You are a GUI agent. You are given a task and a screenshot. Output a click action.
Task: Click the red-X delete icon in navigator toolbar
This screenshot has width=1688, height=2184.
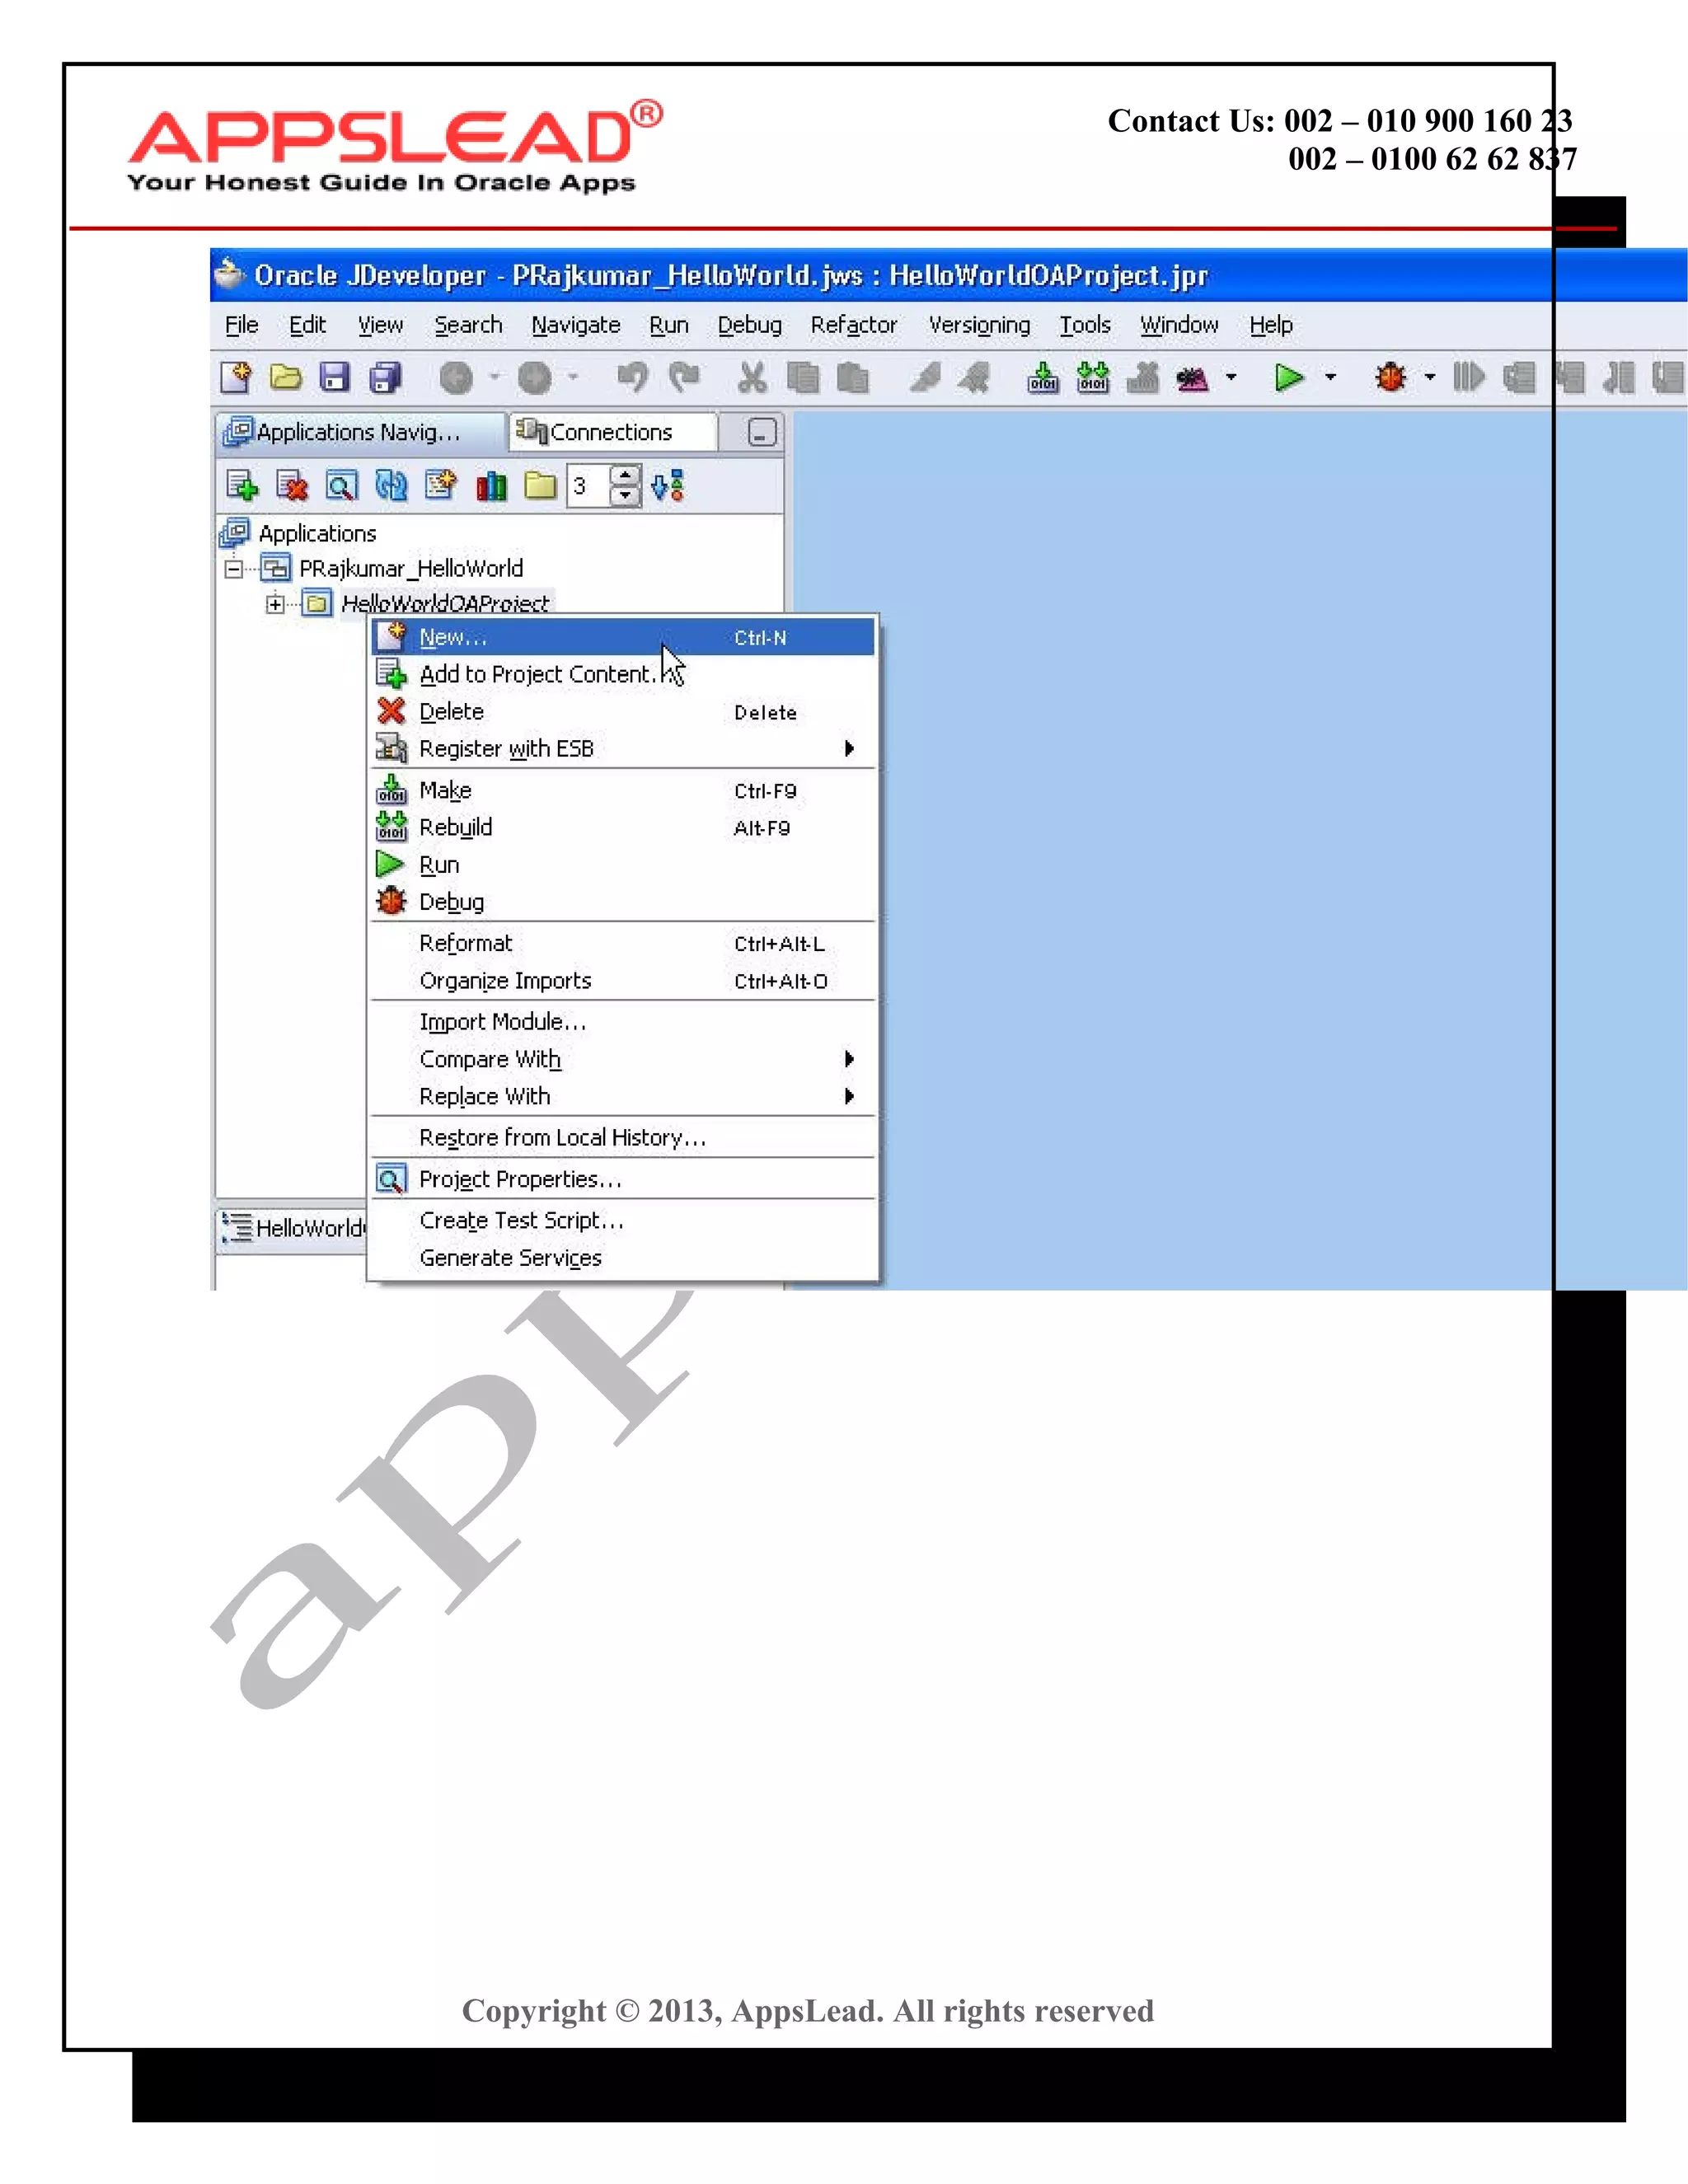point(292,487)
